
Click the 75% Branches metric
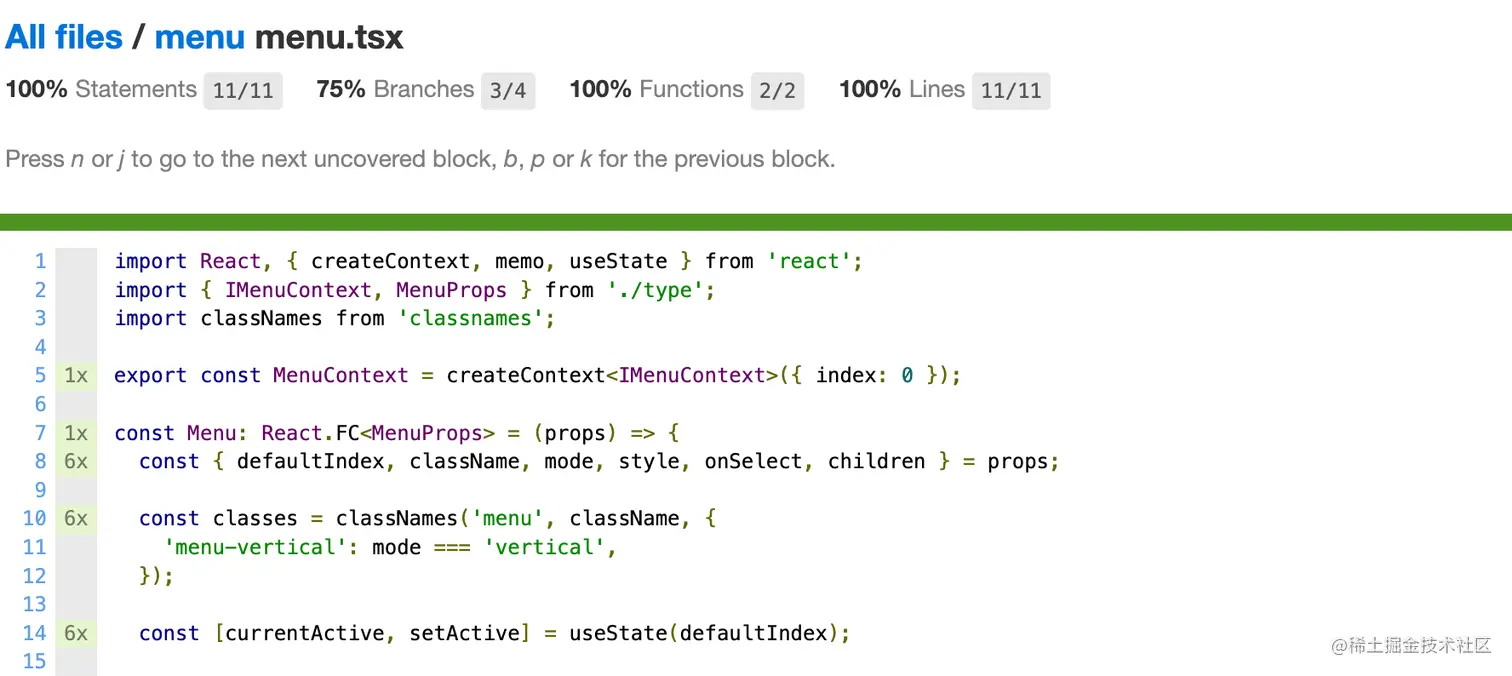(395, 89)
